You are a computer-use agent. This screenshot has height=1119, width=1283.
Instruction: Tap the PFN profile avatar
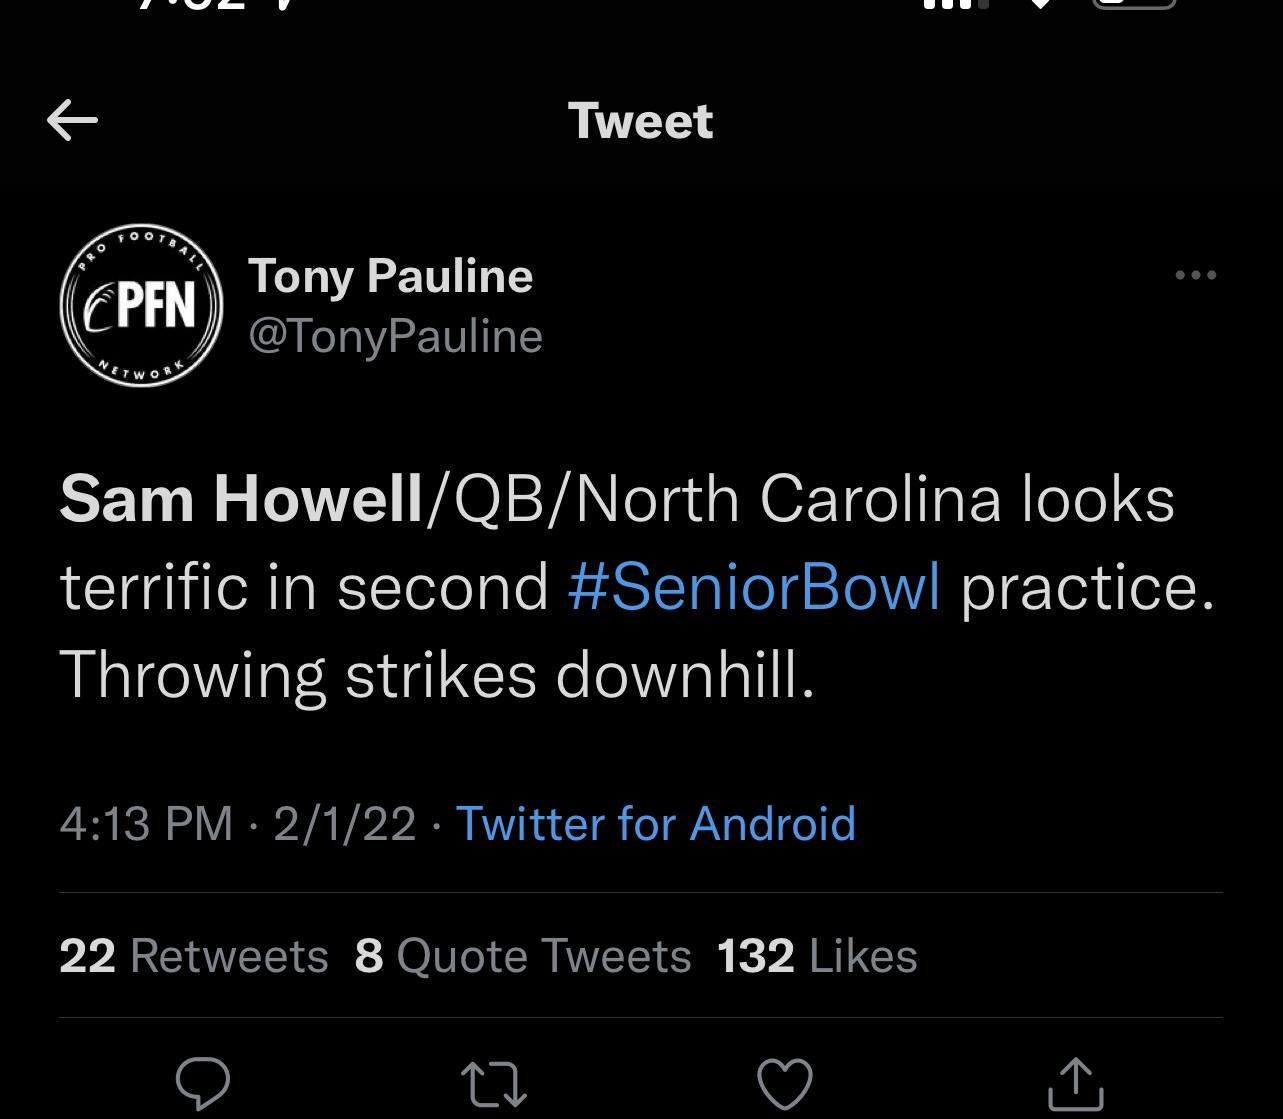141,305
